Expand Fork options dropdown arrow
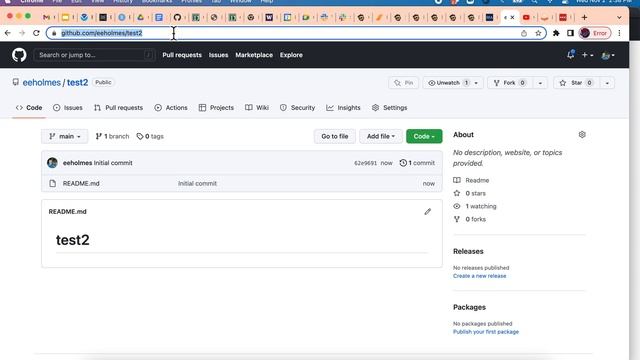This screenshot has height=360, width=640. [x=540, y=83]
